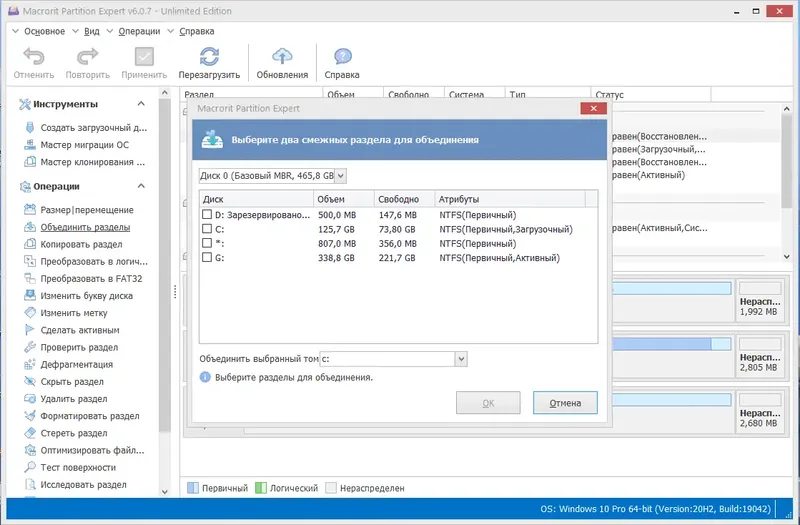Viewport: 800px width, 525px height.
Task: Click the Convert to FAT32 icon
Action: [30, 279]
